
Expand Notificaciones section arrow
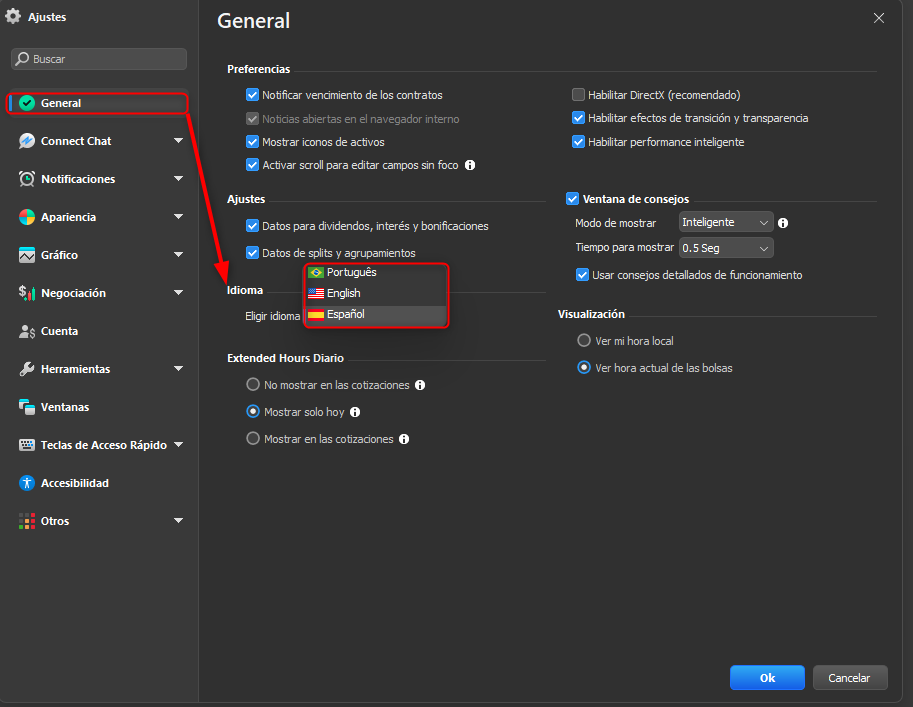(178, 179)
